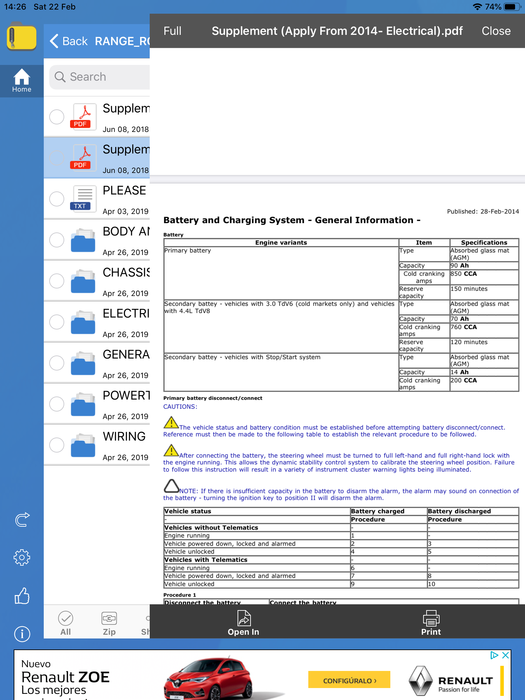Click the Search field
The width and height of the screenshot is (525, 700).
[100, 77]
